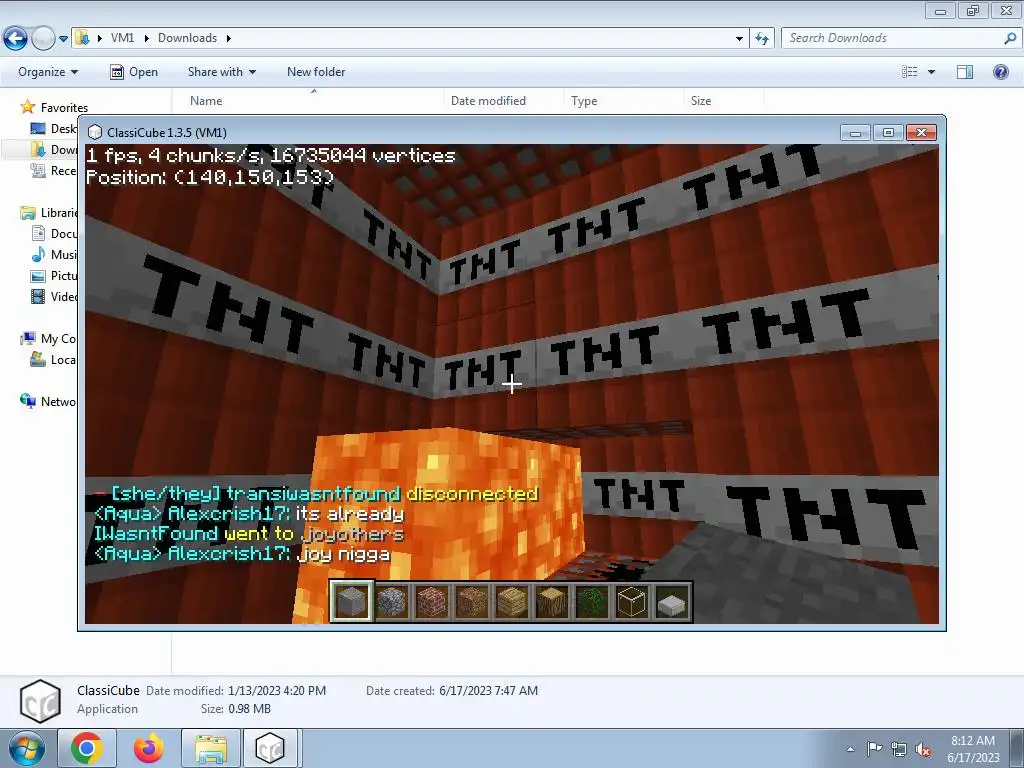
Task: Select Favorites in navigation pane
Action: pyautogui.click(x=54, y=107)
